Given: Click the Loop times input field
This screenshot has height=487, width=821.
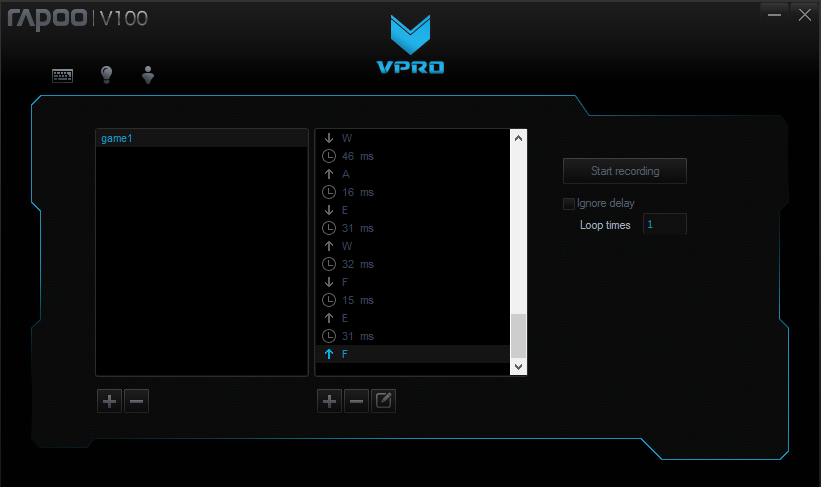Looking at the screenshot, I should [x=664, y=224].
